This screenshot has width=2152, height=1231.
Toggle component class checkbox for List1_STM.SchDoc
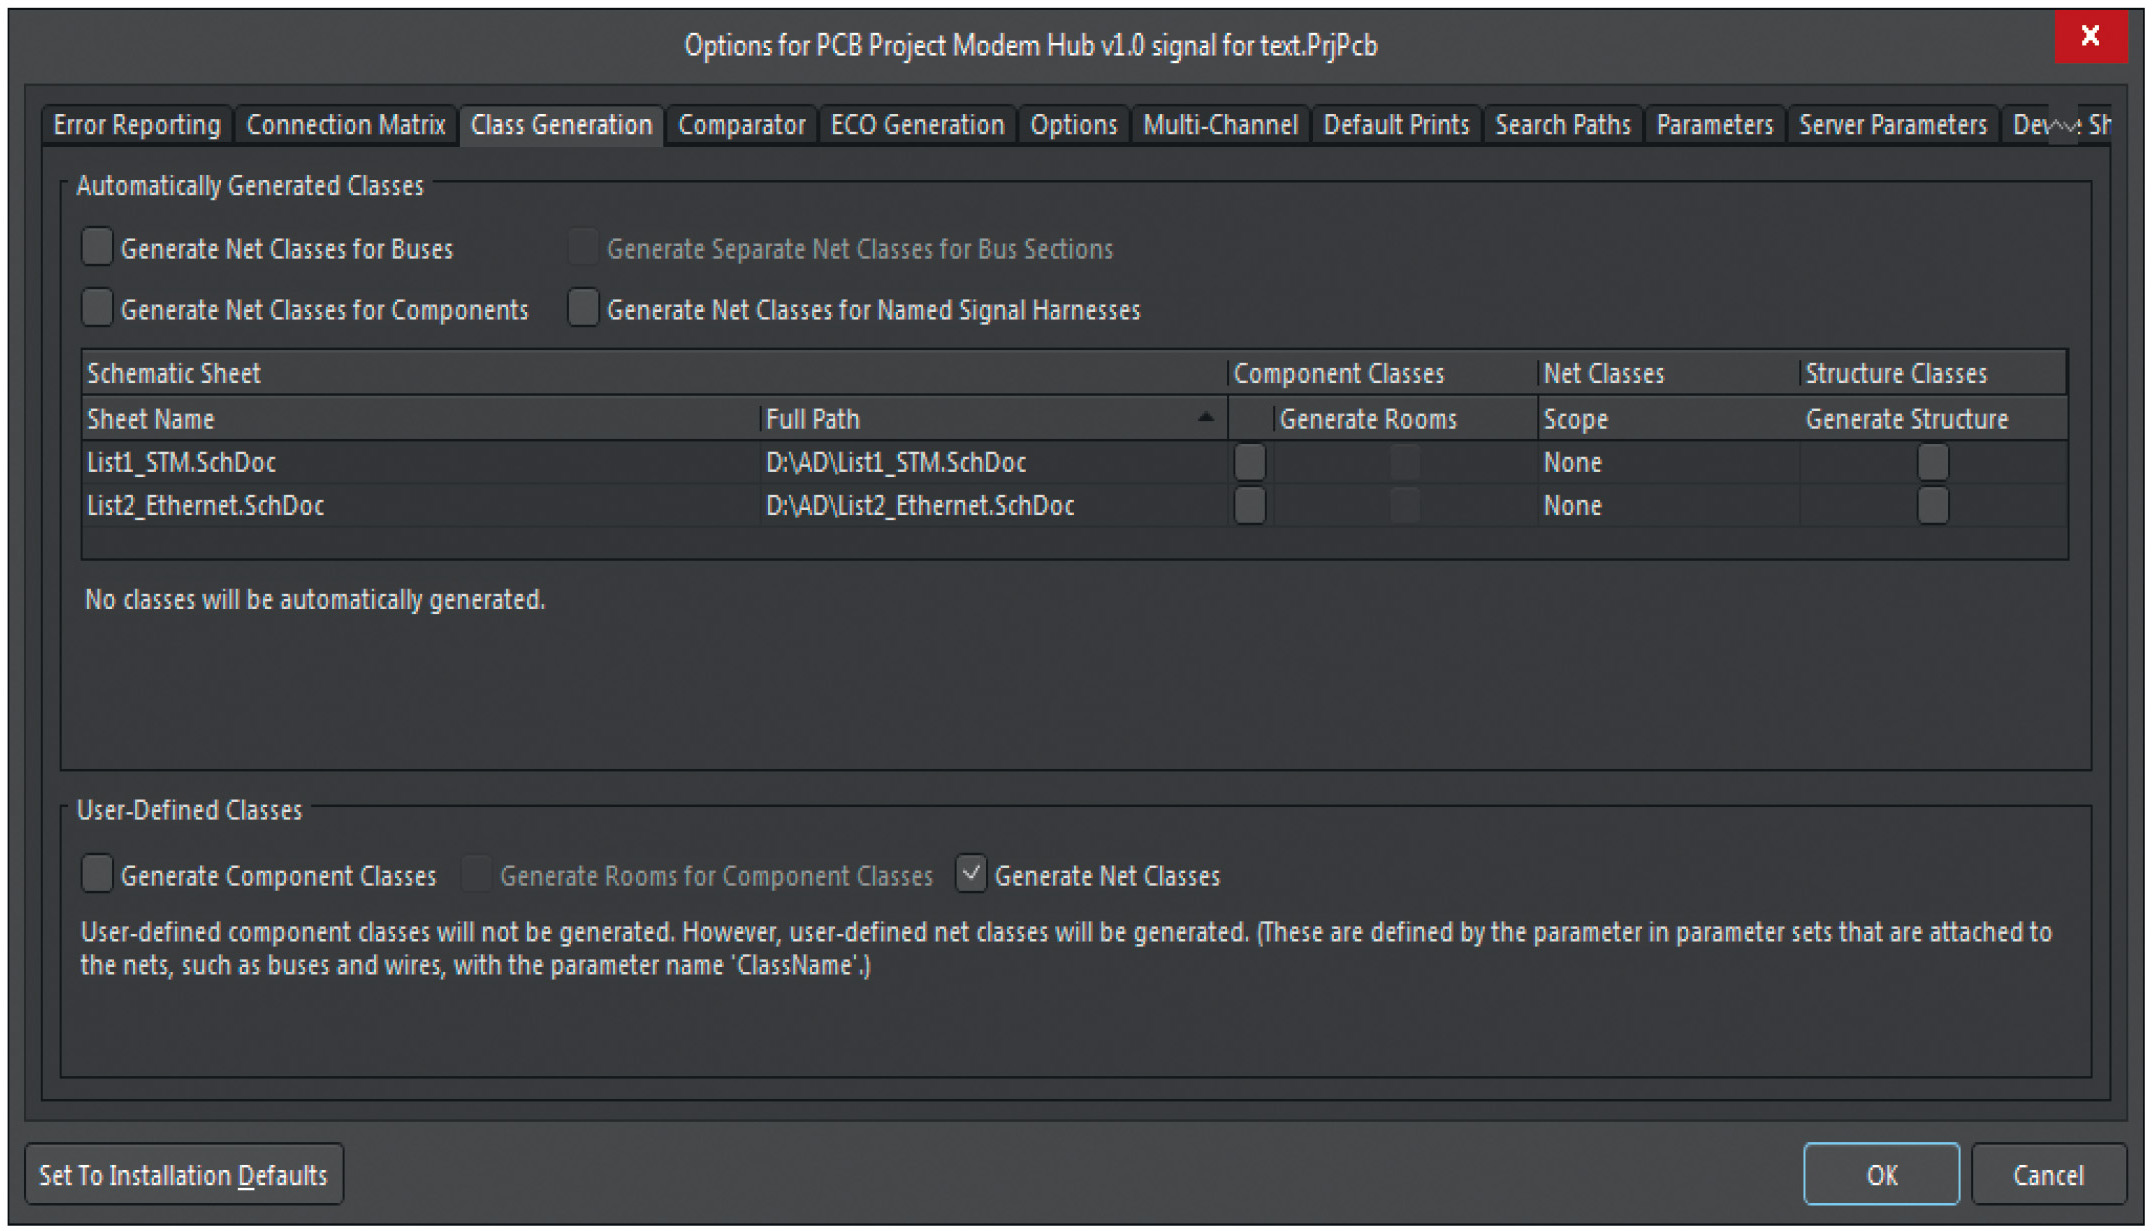pyautogui.click(x=1250, y=462)
